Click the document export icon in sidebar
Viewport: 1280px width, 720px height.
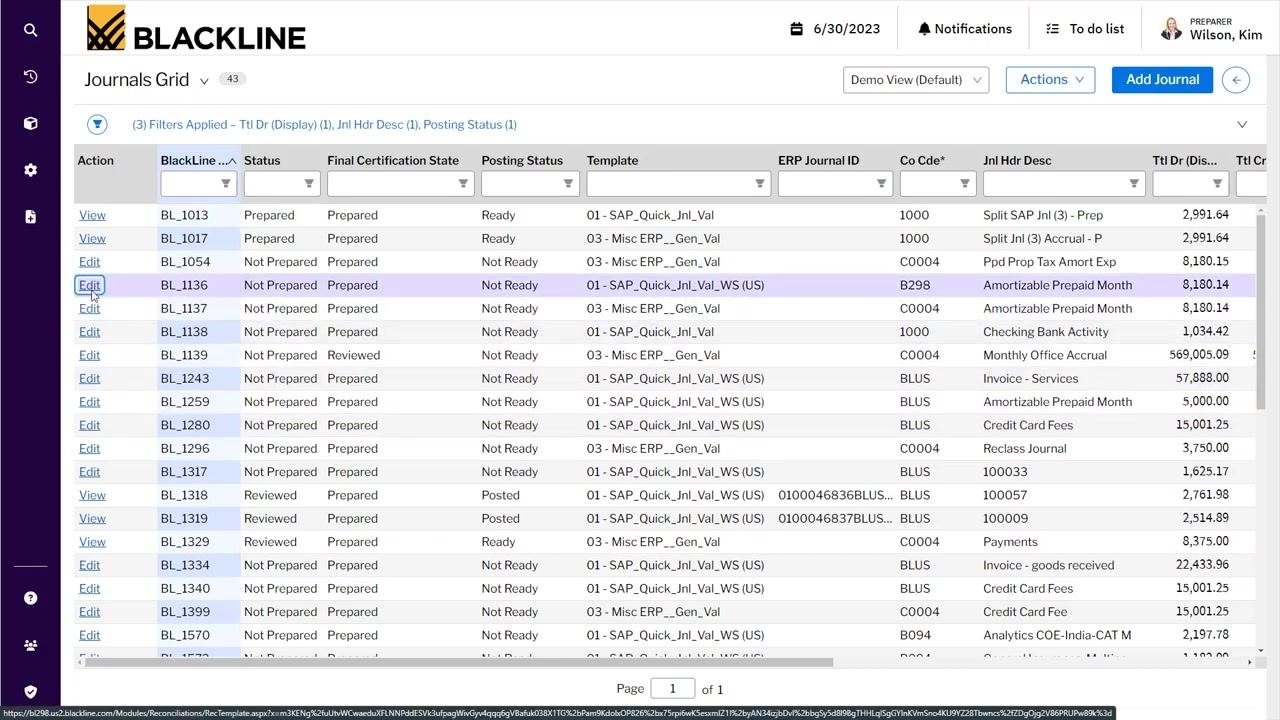30,216
